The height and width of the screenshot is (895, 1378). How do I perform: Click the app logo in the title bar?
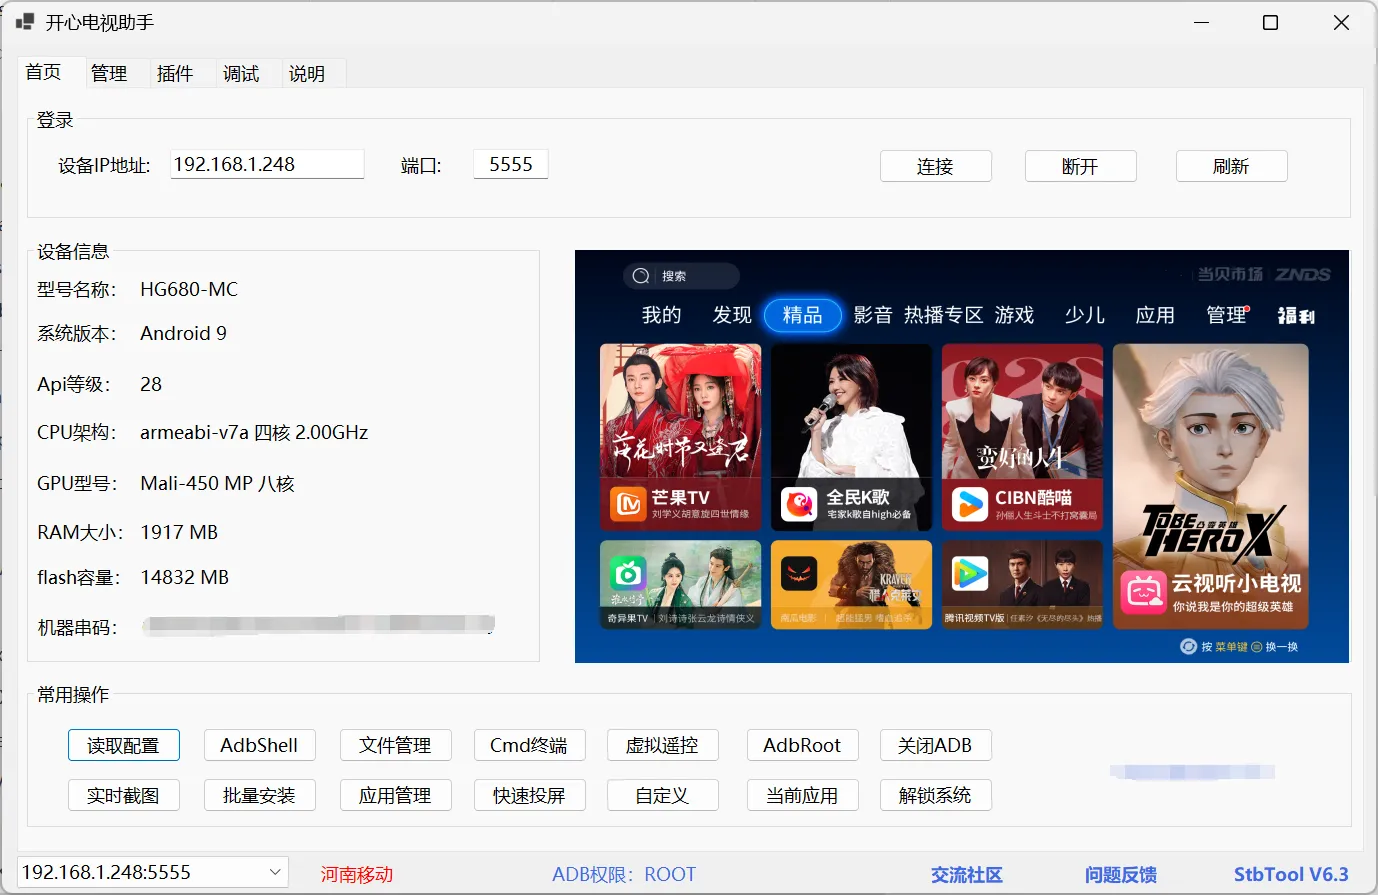(x=25, y=22)
